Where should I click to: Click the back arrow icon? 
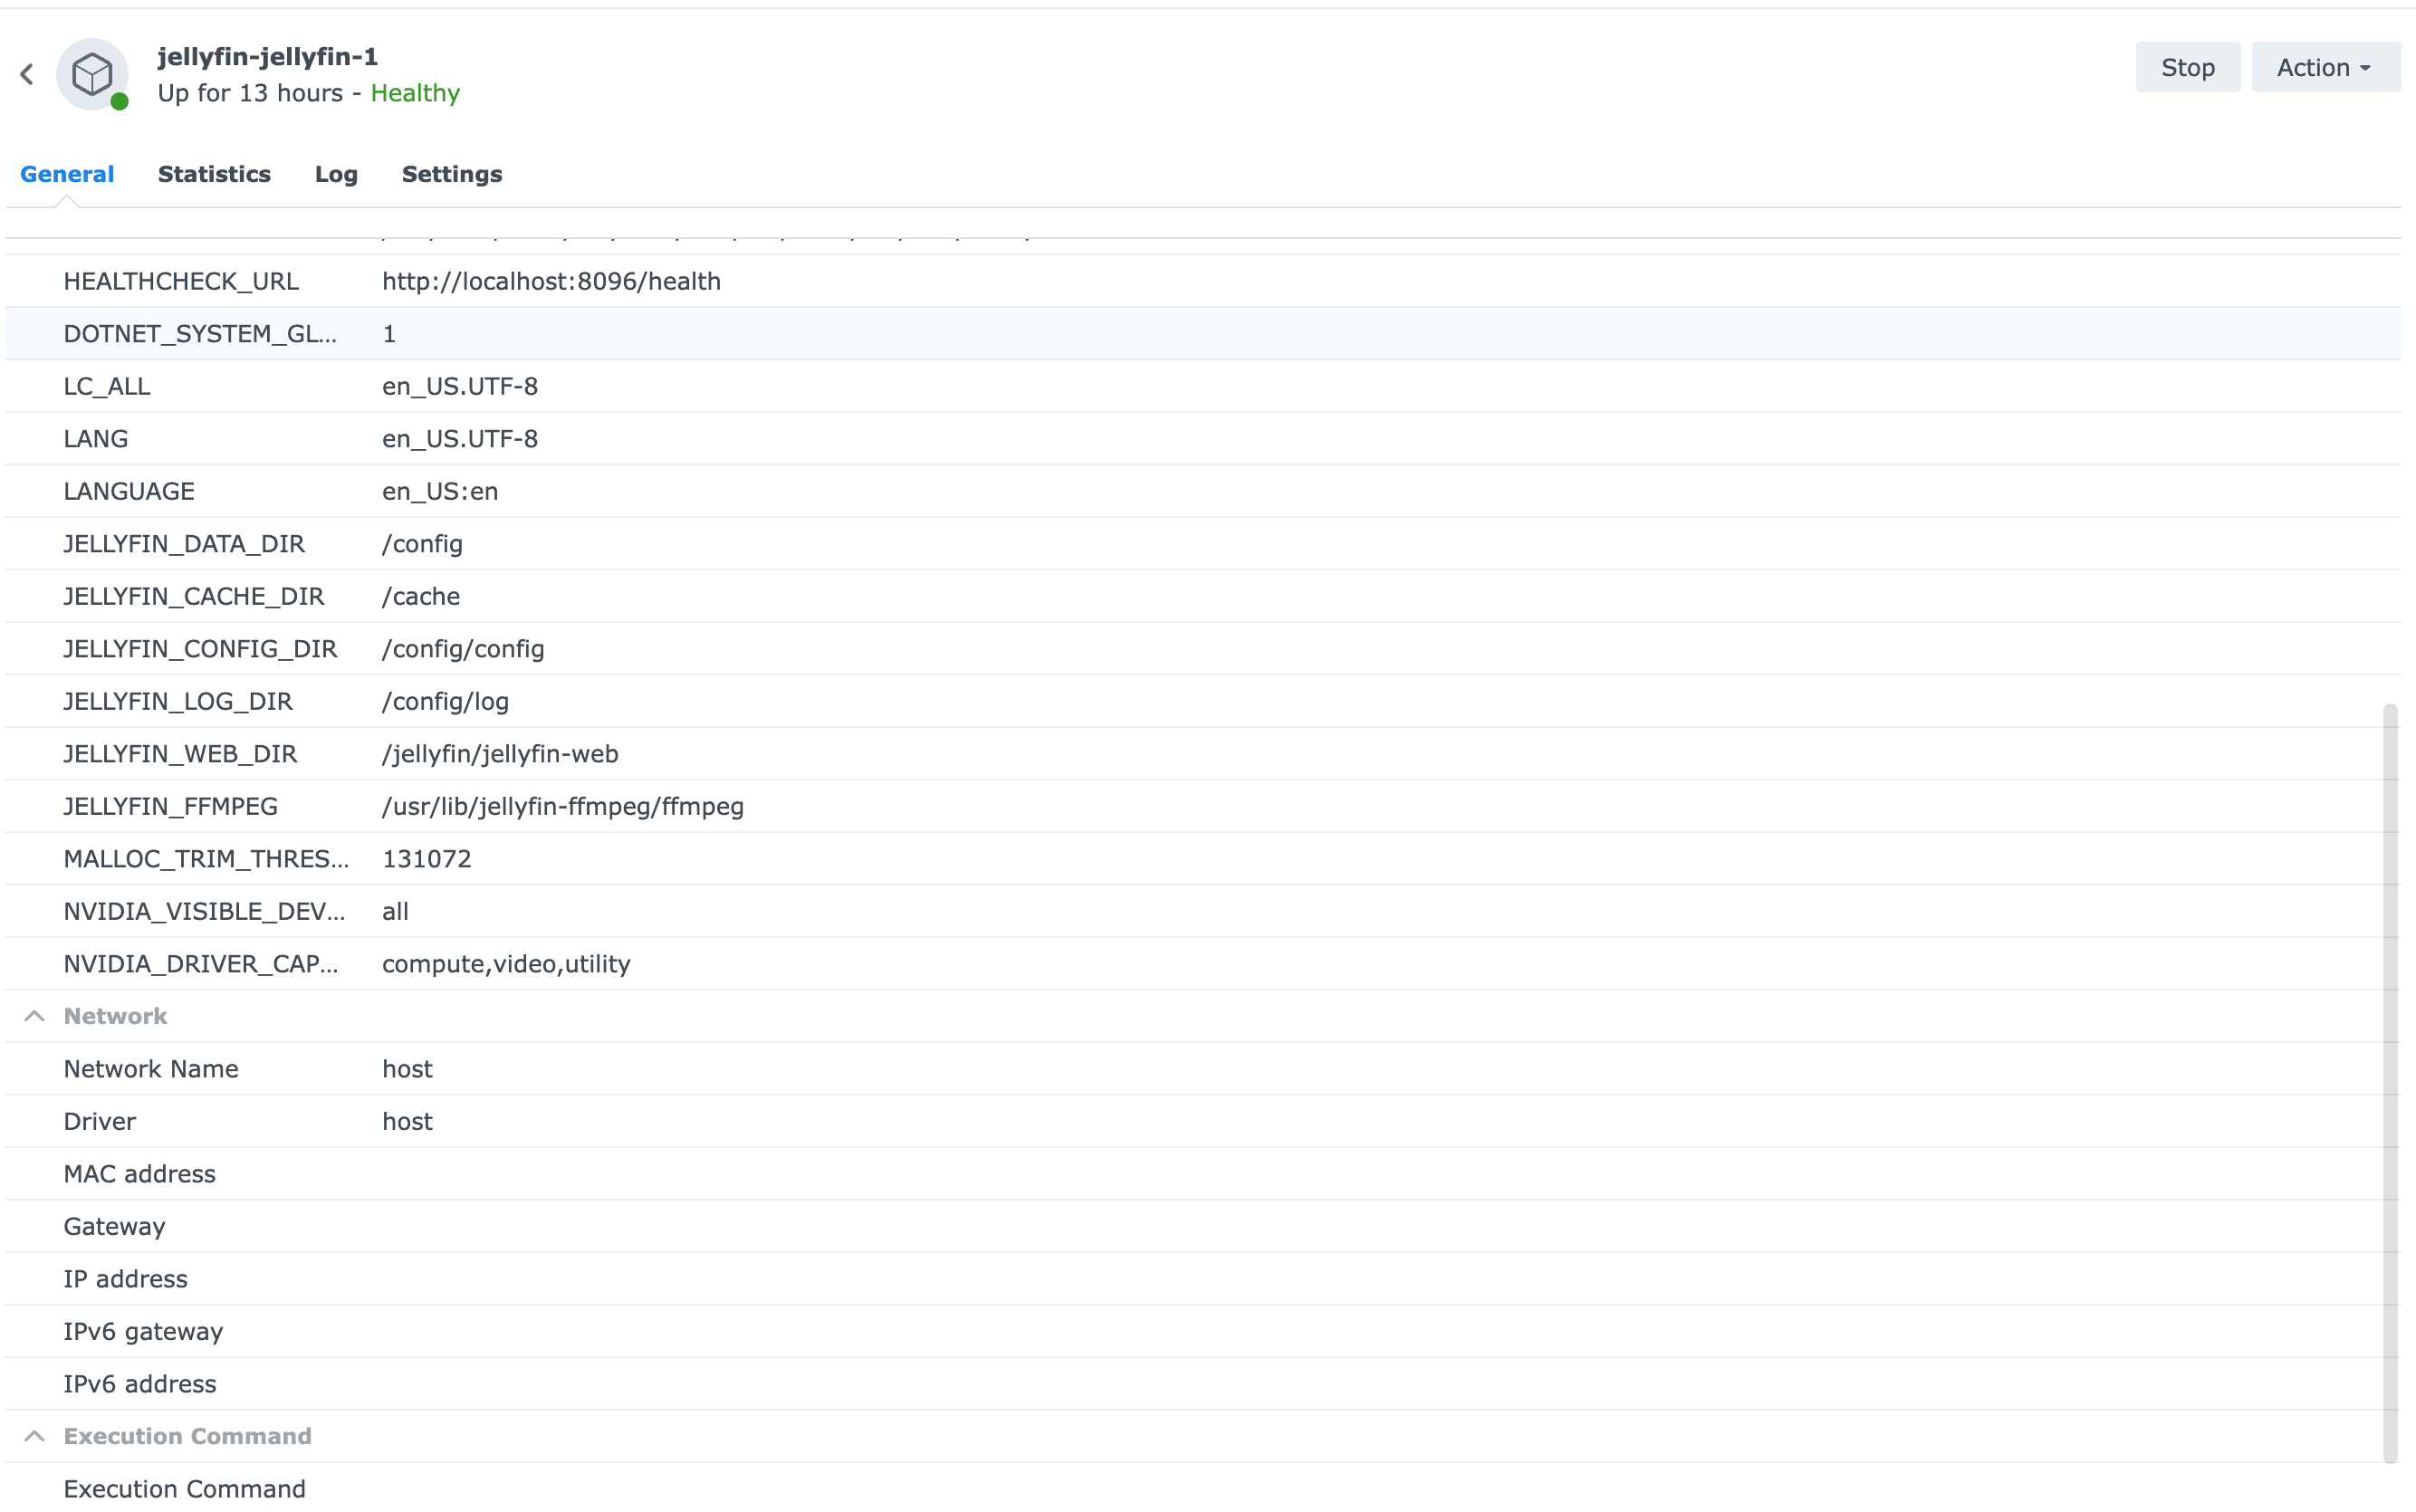tap(27, 74)
